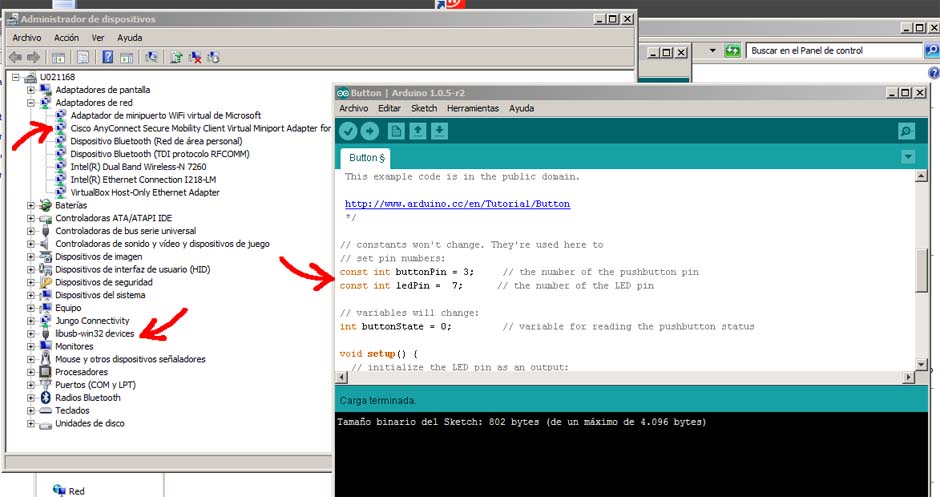Select Dispositivo Bluetooth (Red de área personal)
940x497 pixels.
[x=156, y=141]
